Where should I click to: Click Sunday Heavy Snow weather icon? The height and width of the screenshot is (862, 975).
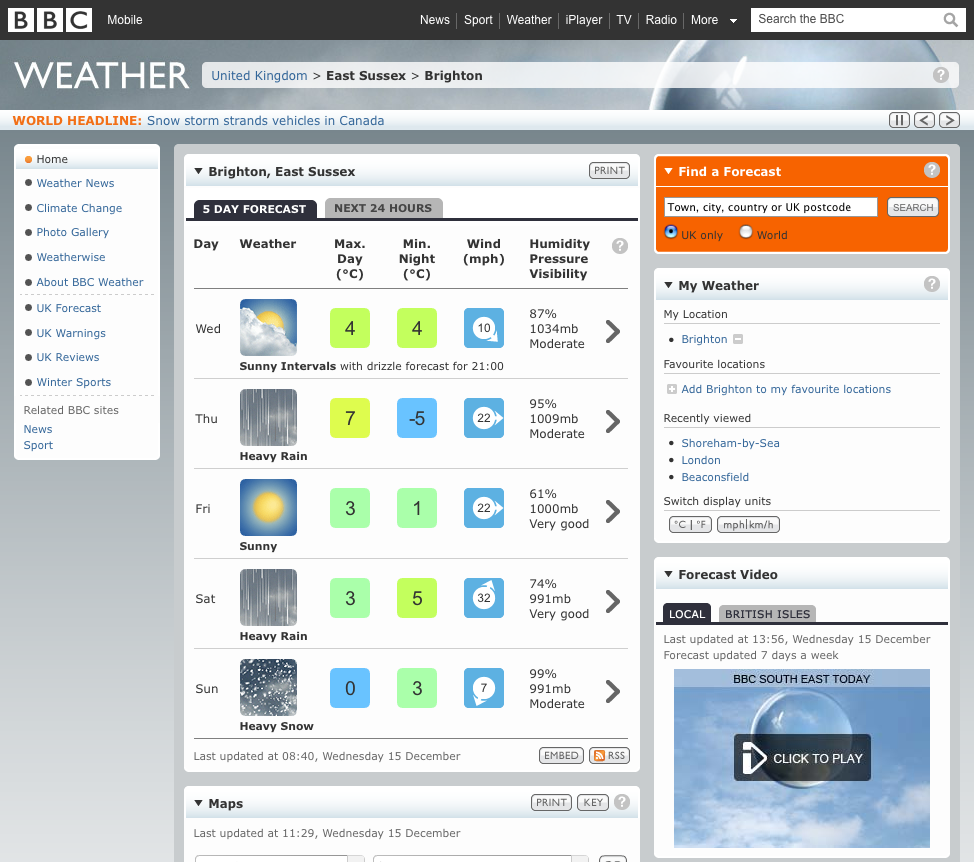click(269, 687)
